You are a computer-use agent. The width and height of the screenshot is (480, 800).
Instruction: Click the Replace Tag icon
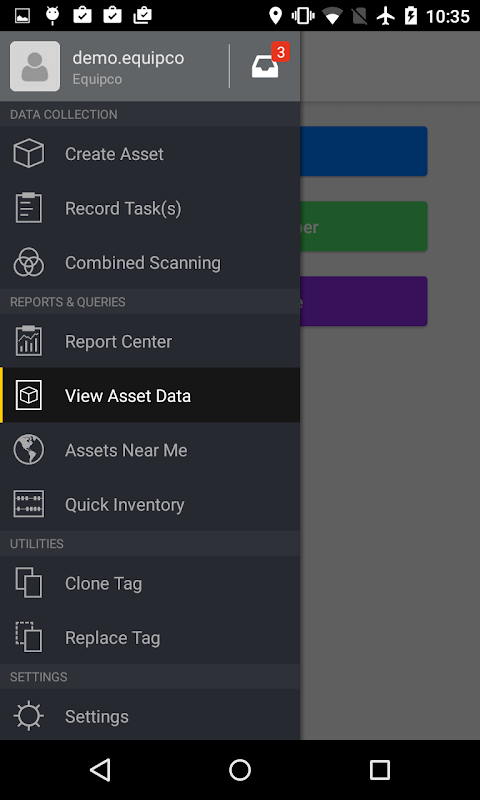[x=29, y=637]
